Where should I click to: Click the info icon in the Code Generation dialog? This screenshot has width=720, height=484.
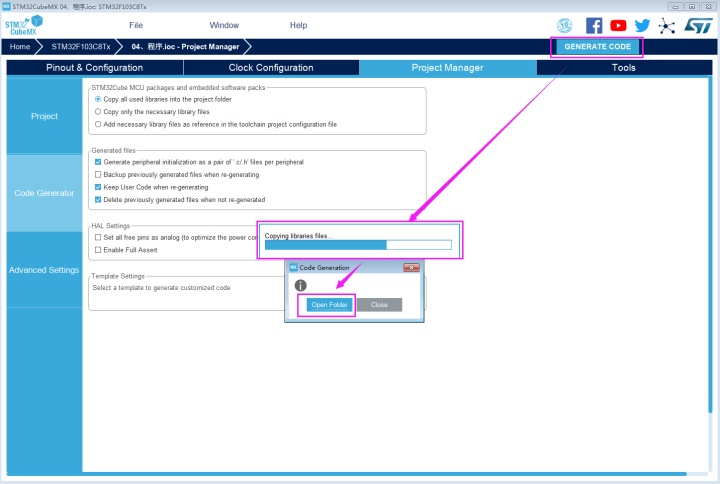point(300,285)
